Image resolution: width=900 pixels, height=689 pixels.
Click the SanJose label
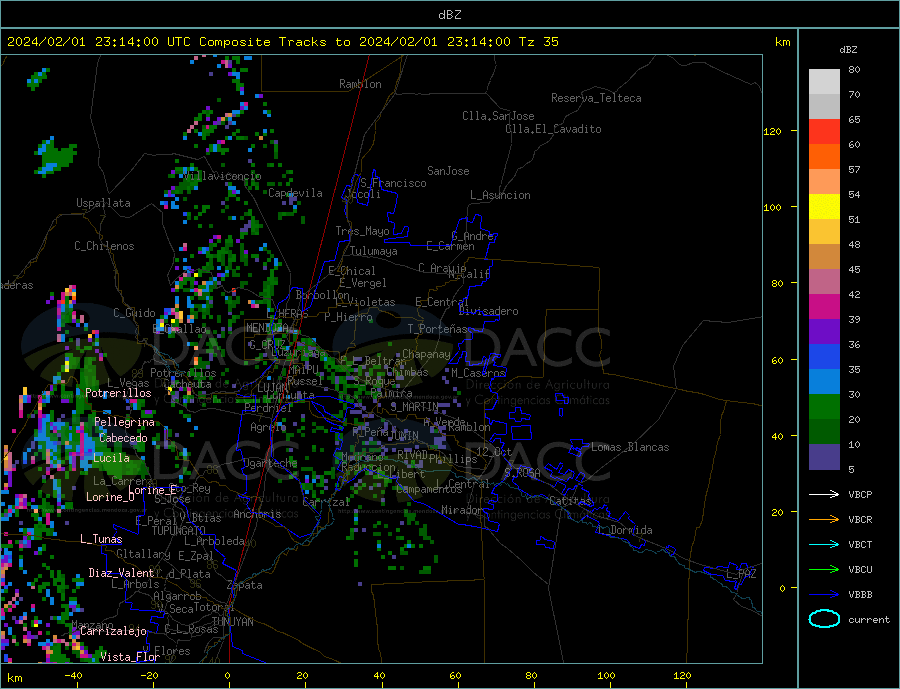[x=448, y=171]
